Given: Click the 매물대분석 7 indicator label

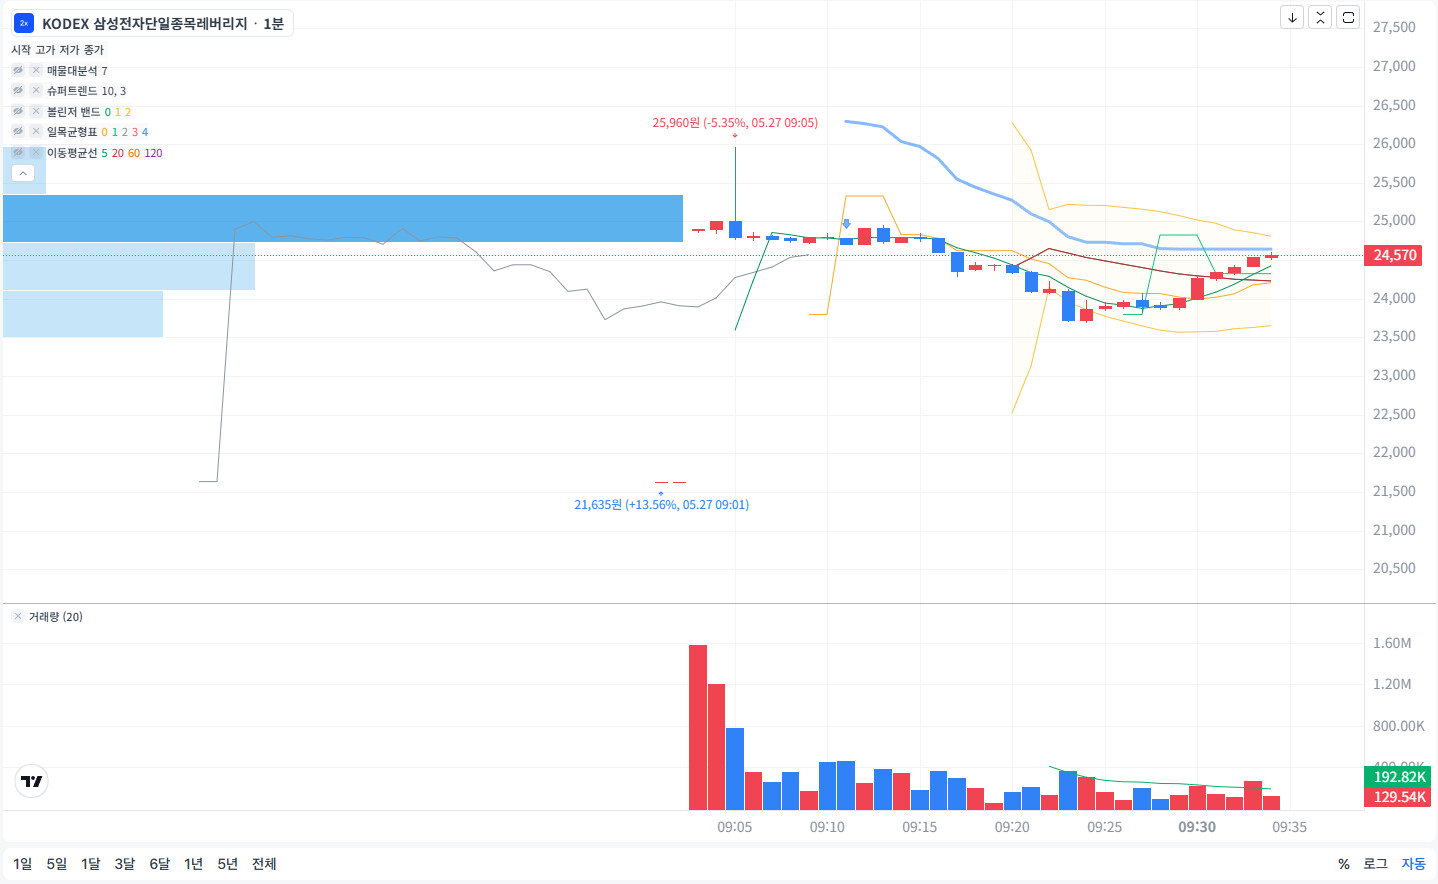Looking at the screenshot, I should [x=77, y=71].
